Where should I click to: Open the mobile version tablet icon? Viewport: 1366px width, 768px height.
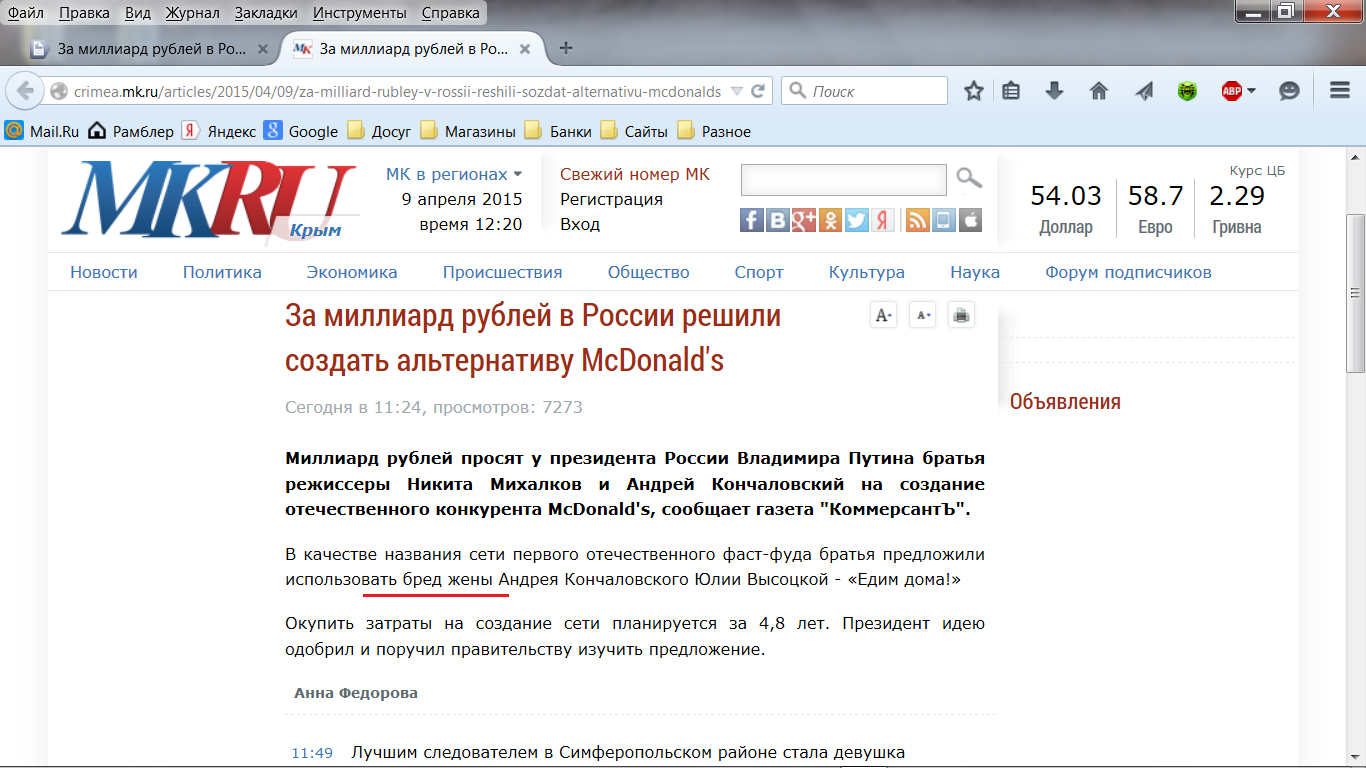[944, 220]
